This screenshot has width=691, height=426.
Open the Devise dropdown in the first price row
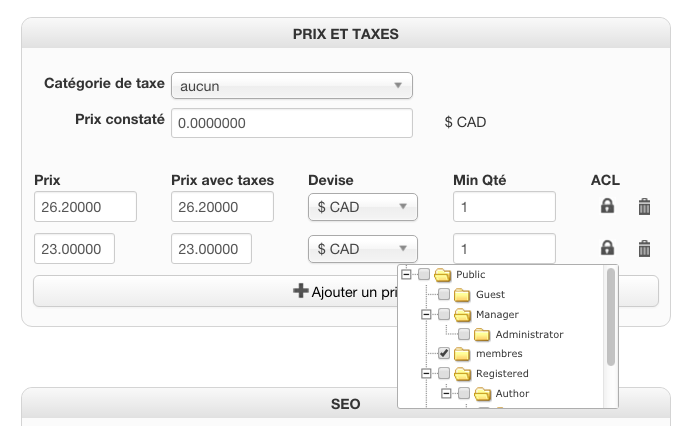(x=362, y=207)
